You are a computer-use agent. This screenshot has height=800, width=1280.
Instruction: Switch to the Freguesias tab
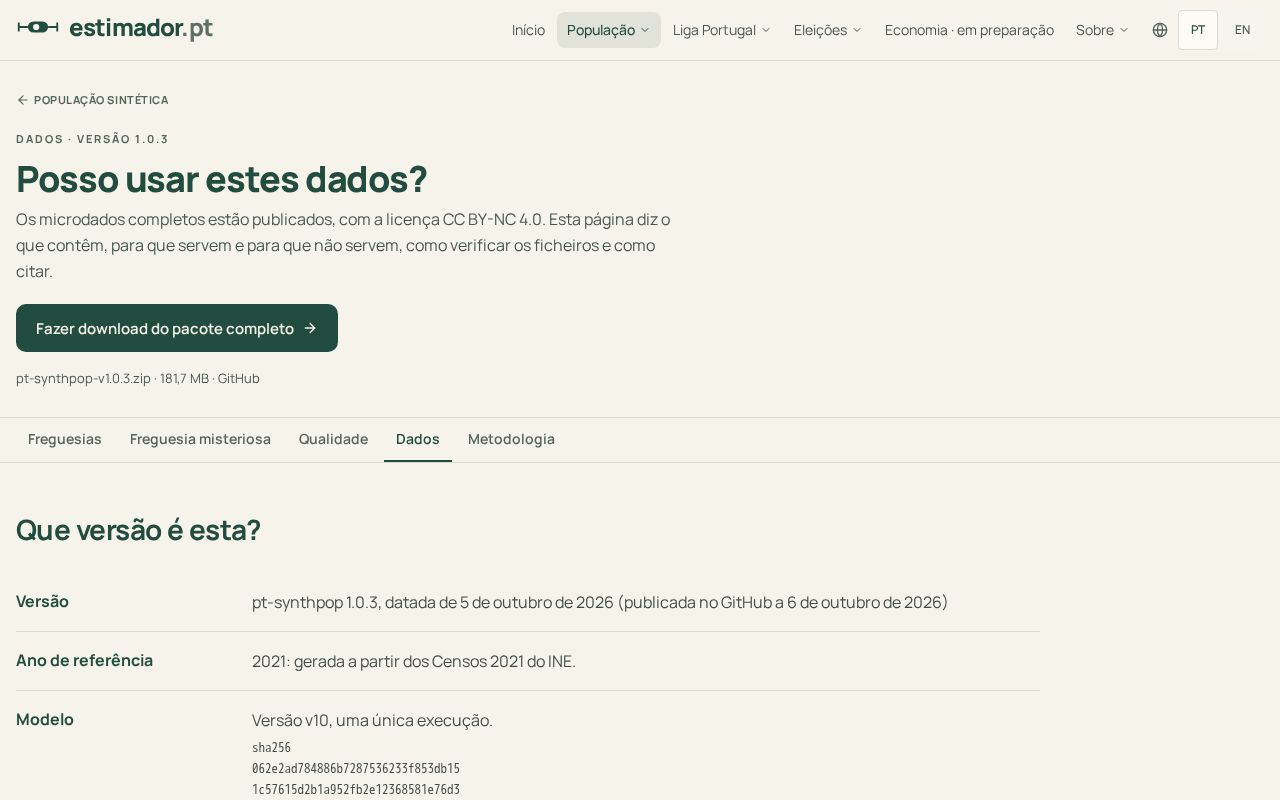click(65, 439)
